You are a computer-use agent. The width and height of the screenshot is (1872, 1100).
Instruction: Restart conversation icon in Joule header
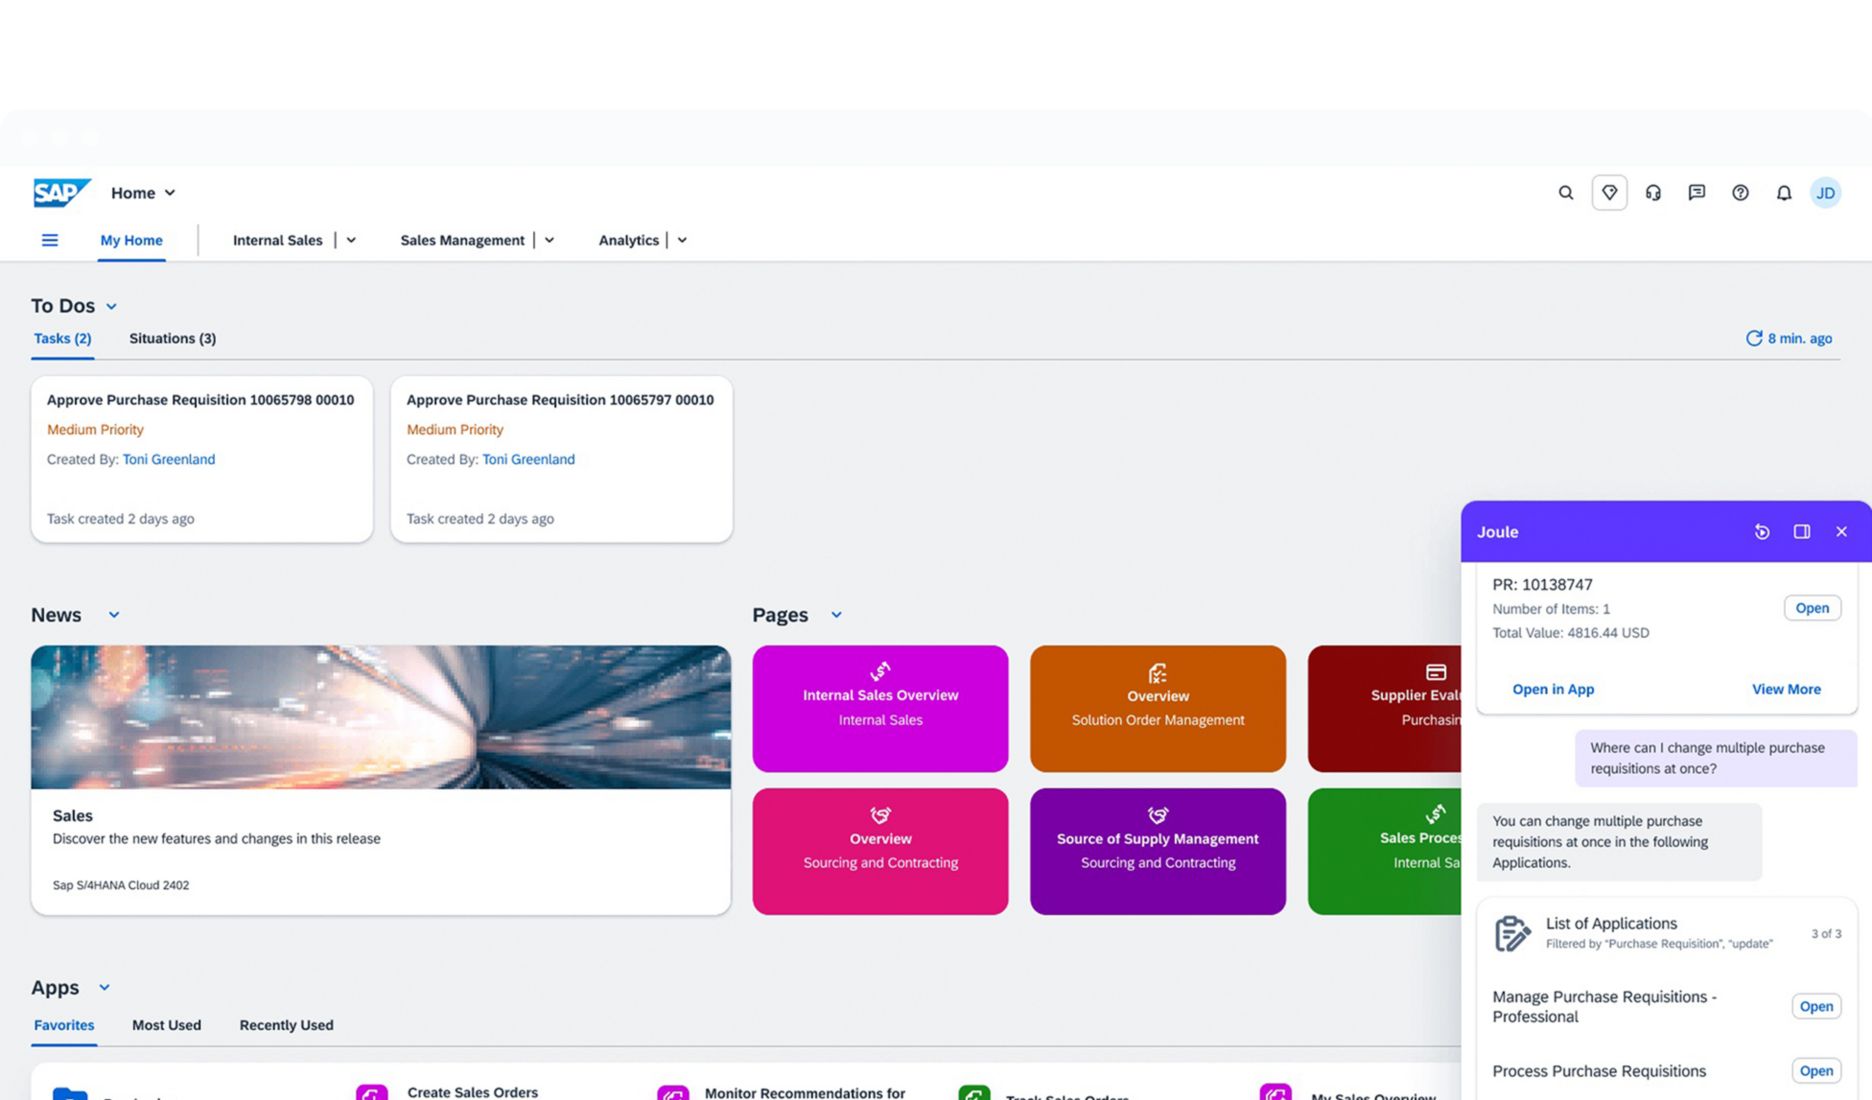pos(1762,532)
